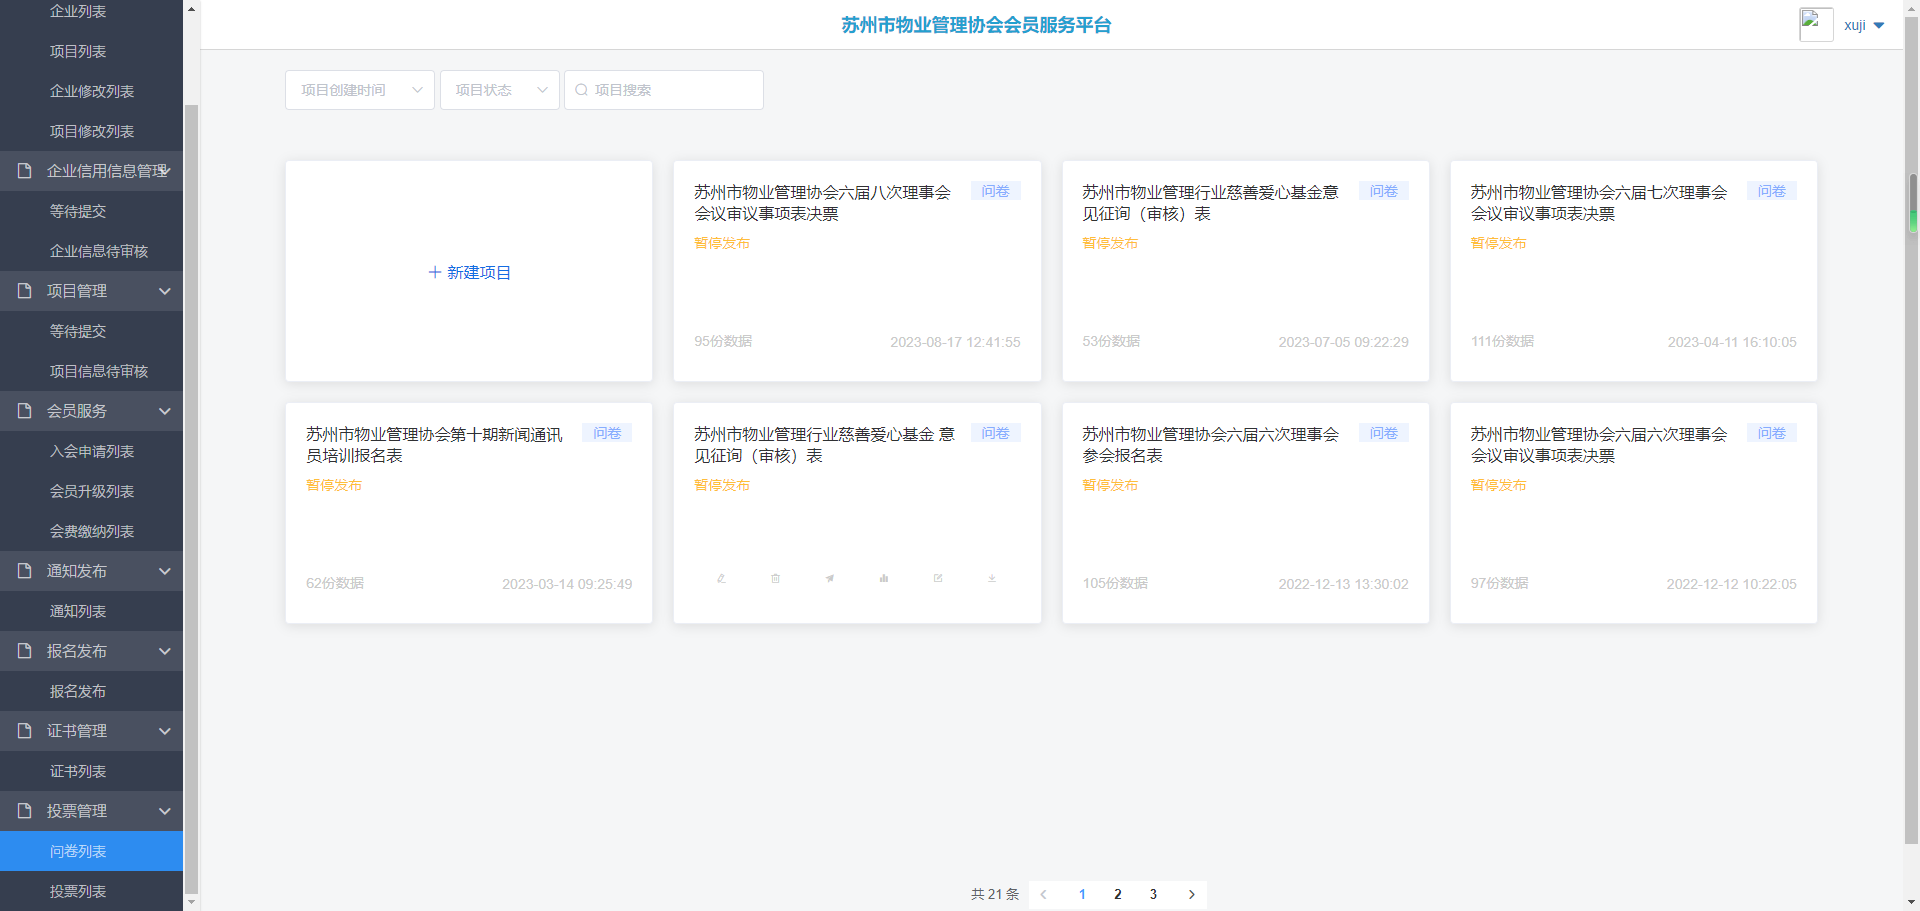
Task: Click the 新建项目 button
Action: pyautogui.click(x=469, y=272)
